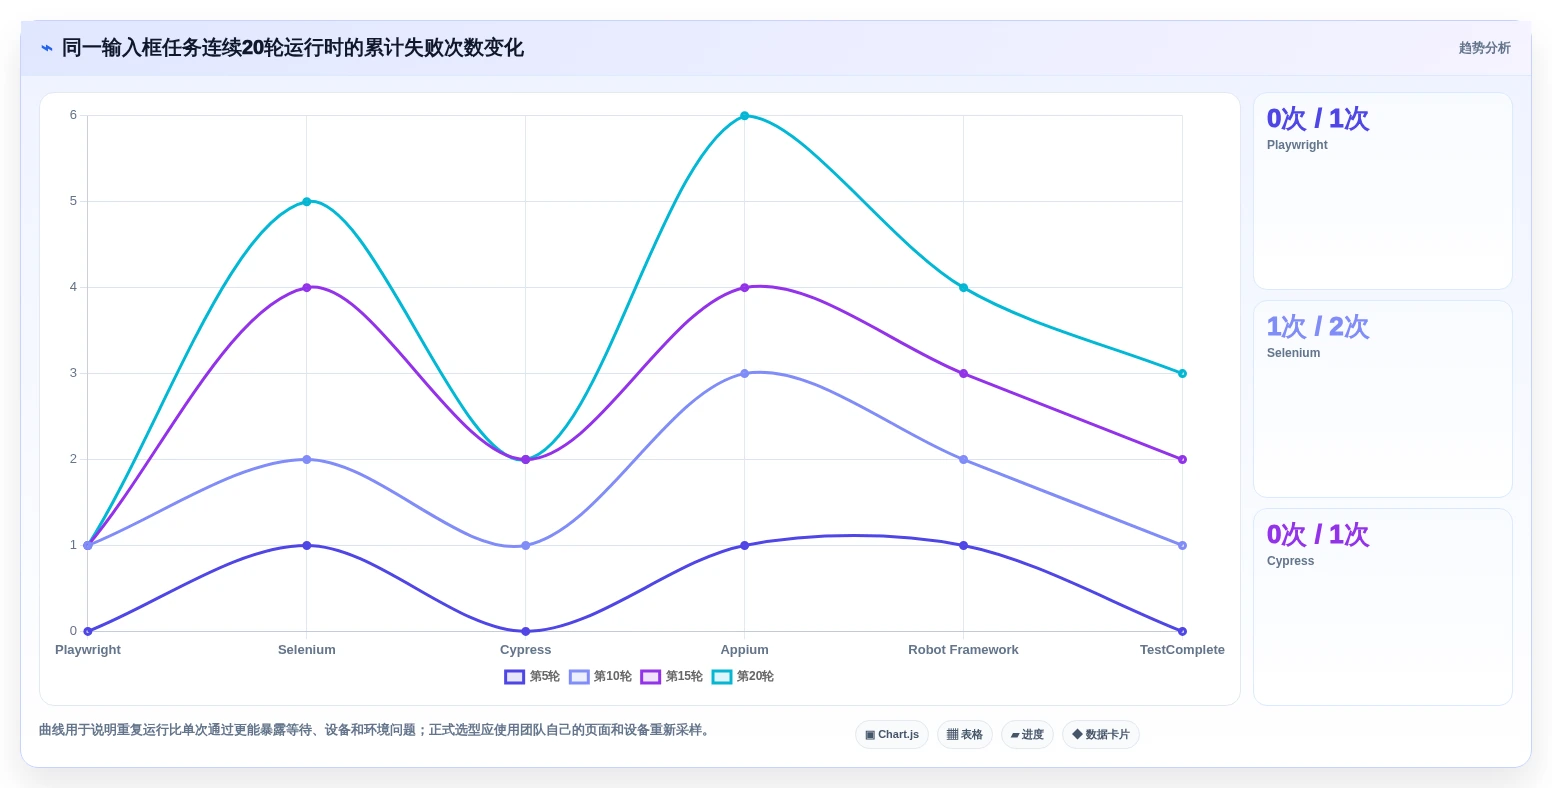This screenshot has width=1552, height=788.
Task: Click the Appium x-axis label
Action: (745, 650)
